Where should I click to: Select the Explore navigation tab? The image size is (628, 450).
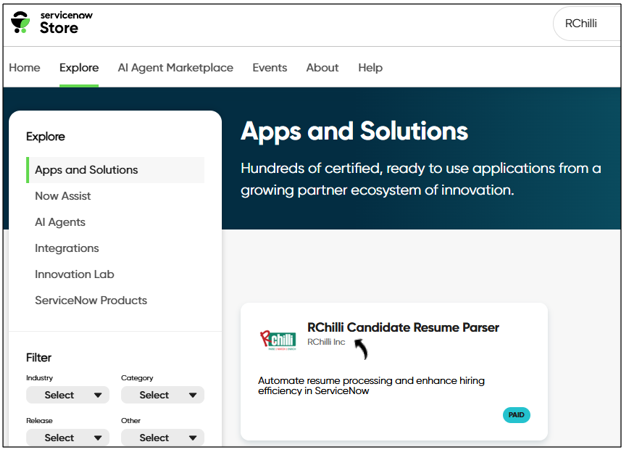pos(79,68)
